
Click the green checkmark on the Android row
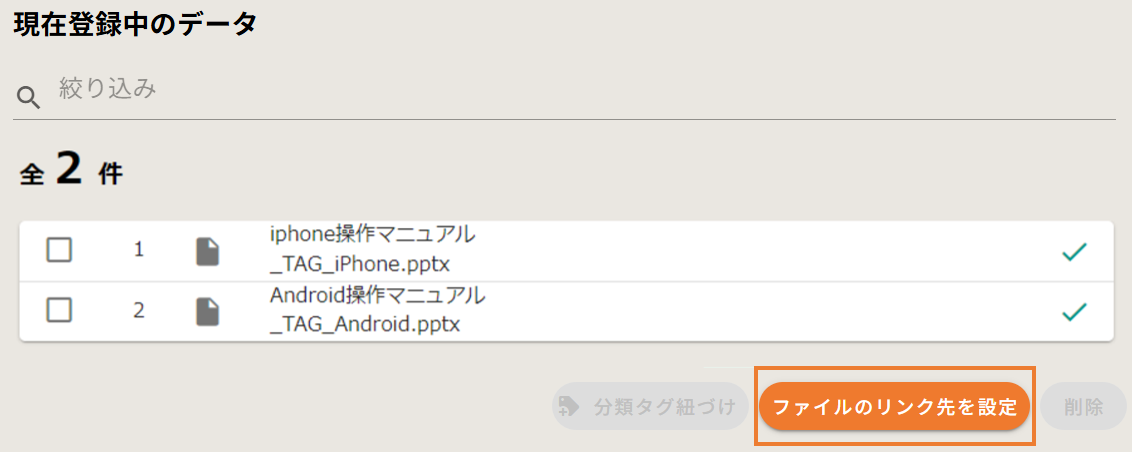point(1074,312)
